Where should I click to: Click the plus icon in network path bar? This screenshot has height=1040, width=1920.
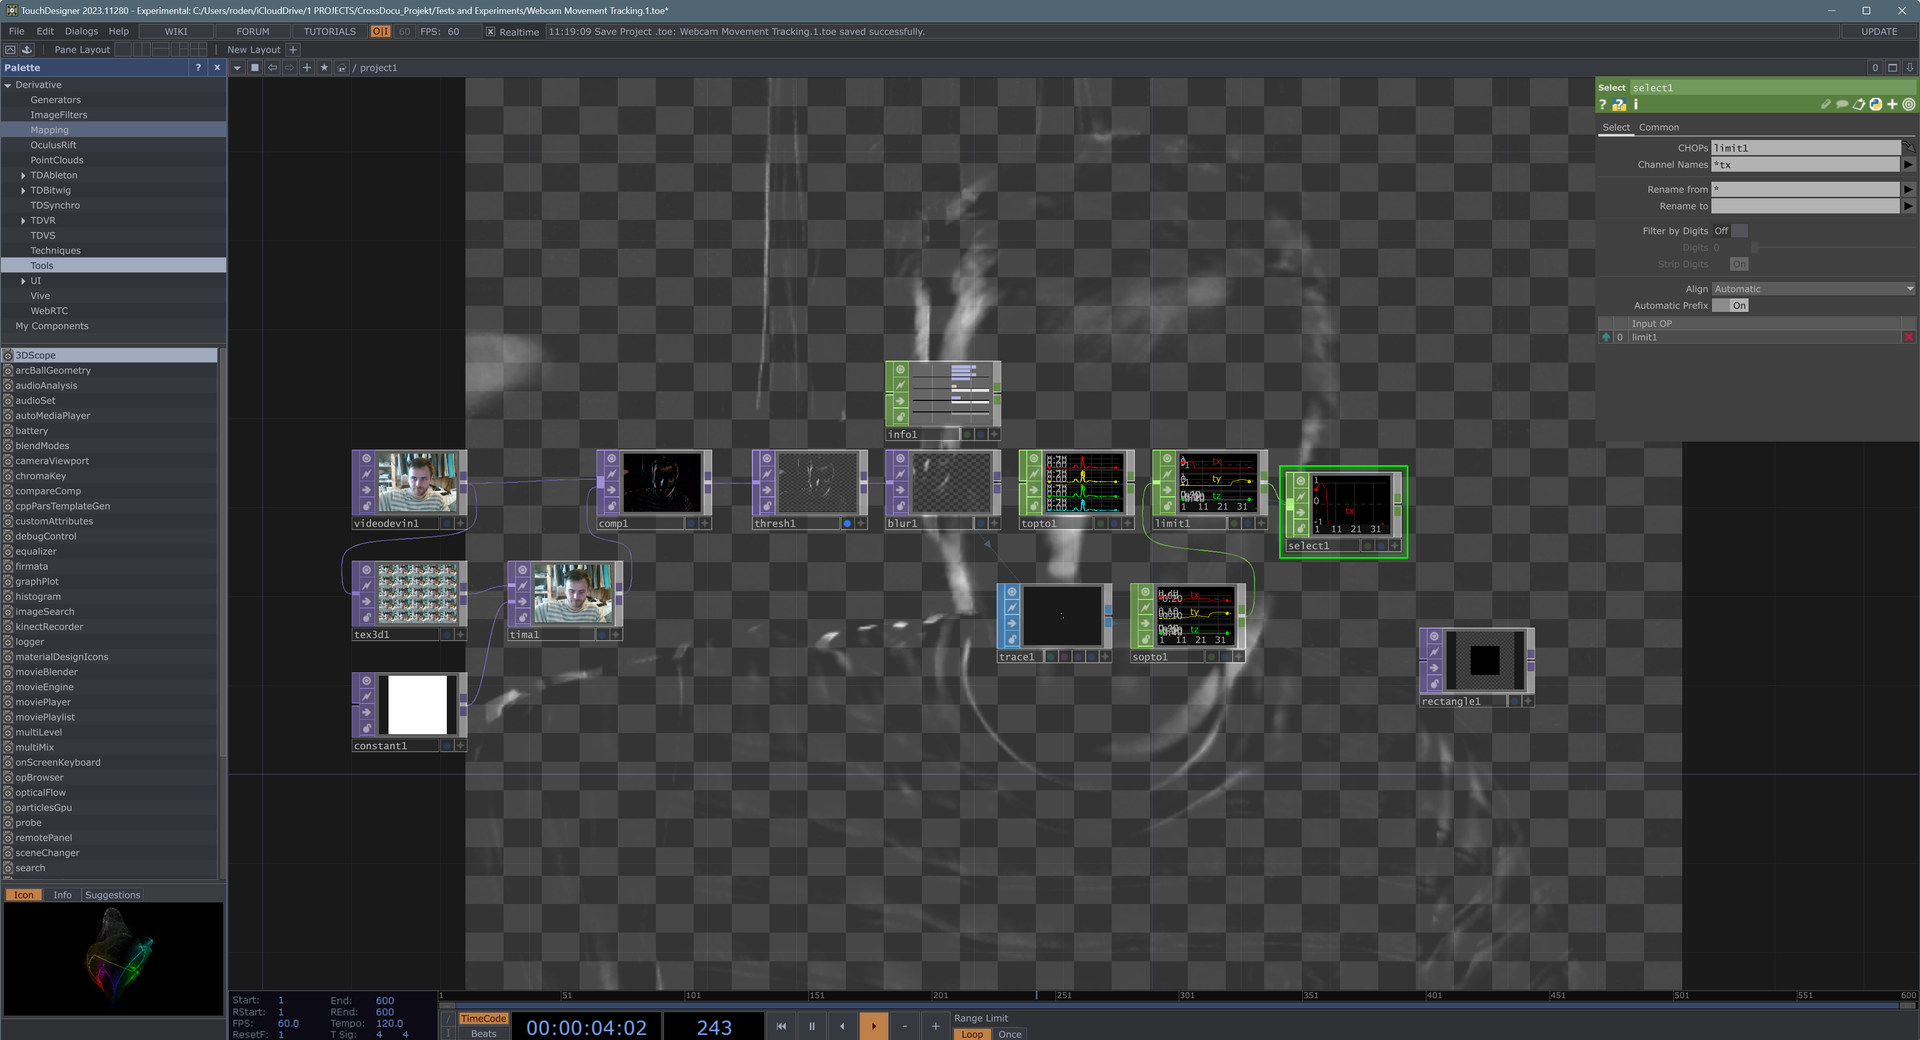(307, 68)
